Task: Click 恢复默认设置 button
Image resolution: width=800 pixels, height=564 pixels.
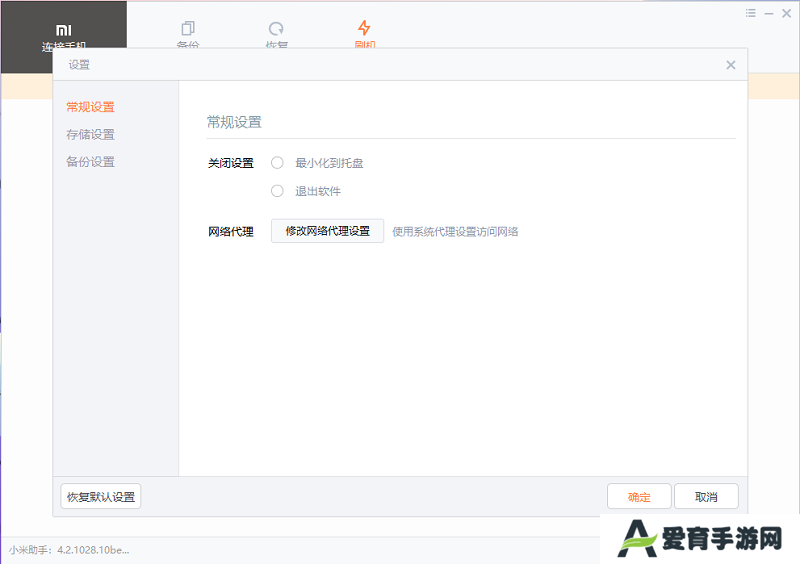Action: pos(101,497)
